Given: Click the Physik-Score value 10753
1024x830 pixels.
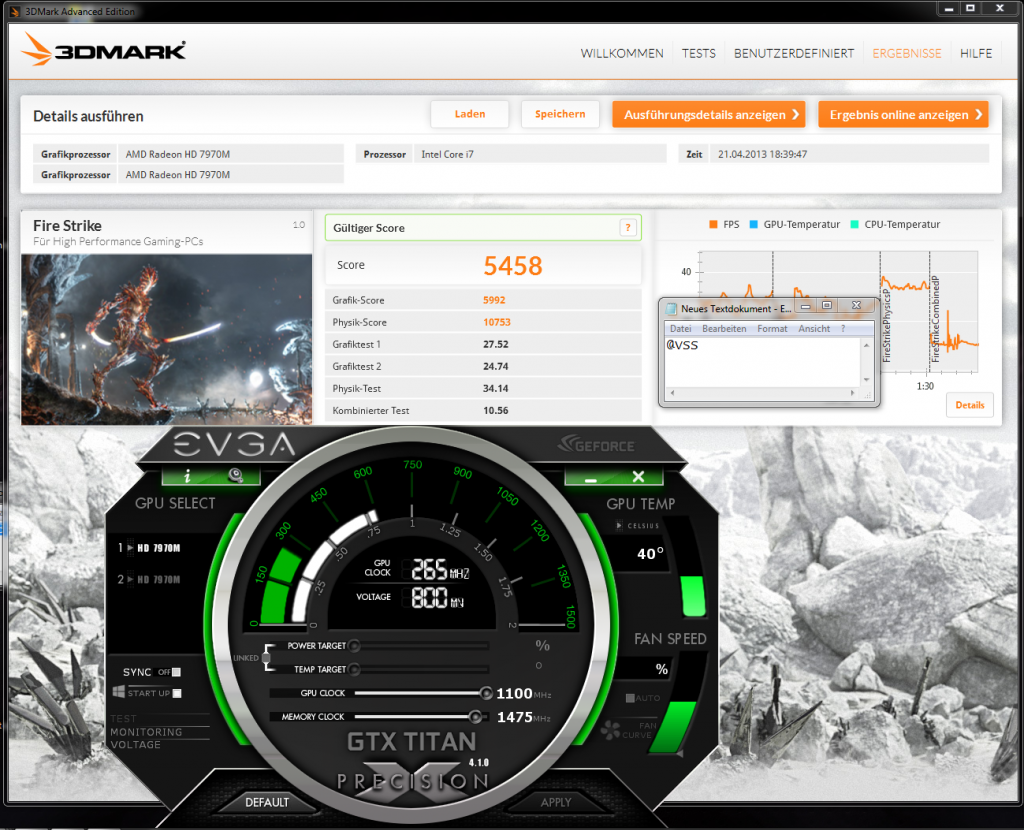Looking at the screenshot, I should coord(497,323).
